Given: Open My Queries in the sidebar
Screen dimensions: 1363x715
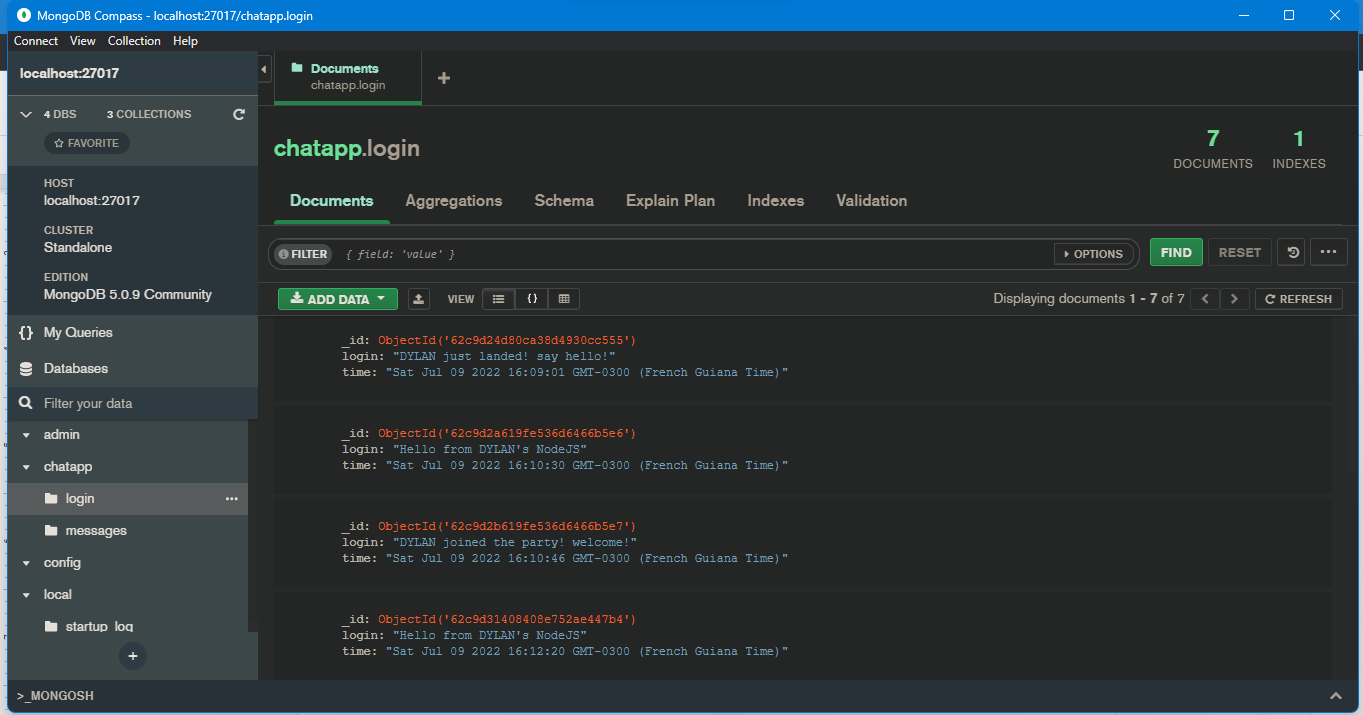Looking at the screenshot, I should pyautogui.click(x=78, y=332).
